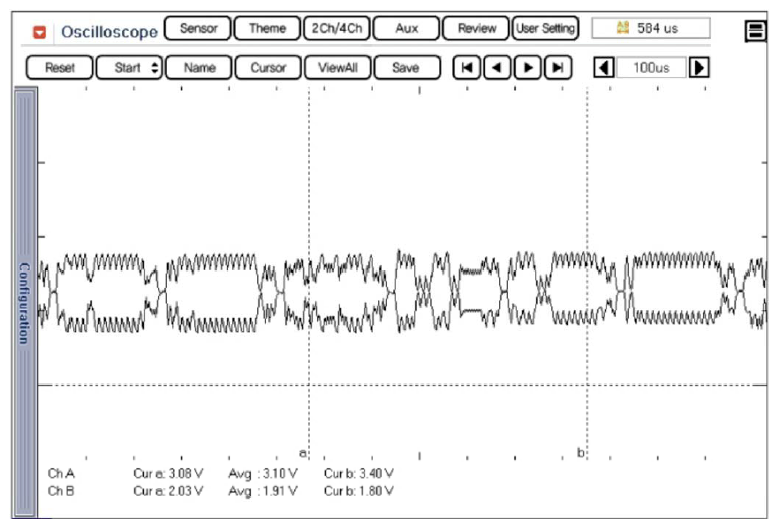
Task: Open the top-right window layout icon
Action: coord(756,31)
